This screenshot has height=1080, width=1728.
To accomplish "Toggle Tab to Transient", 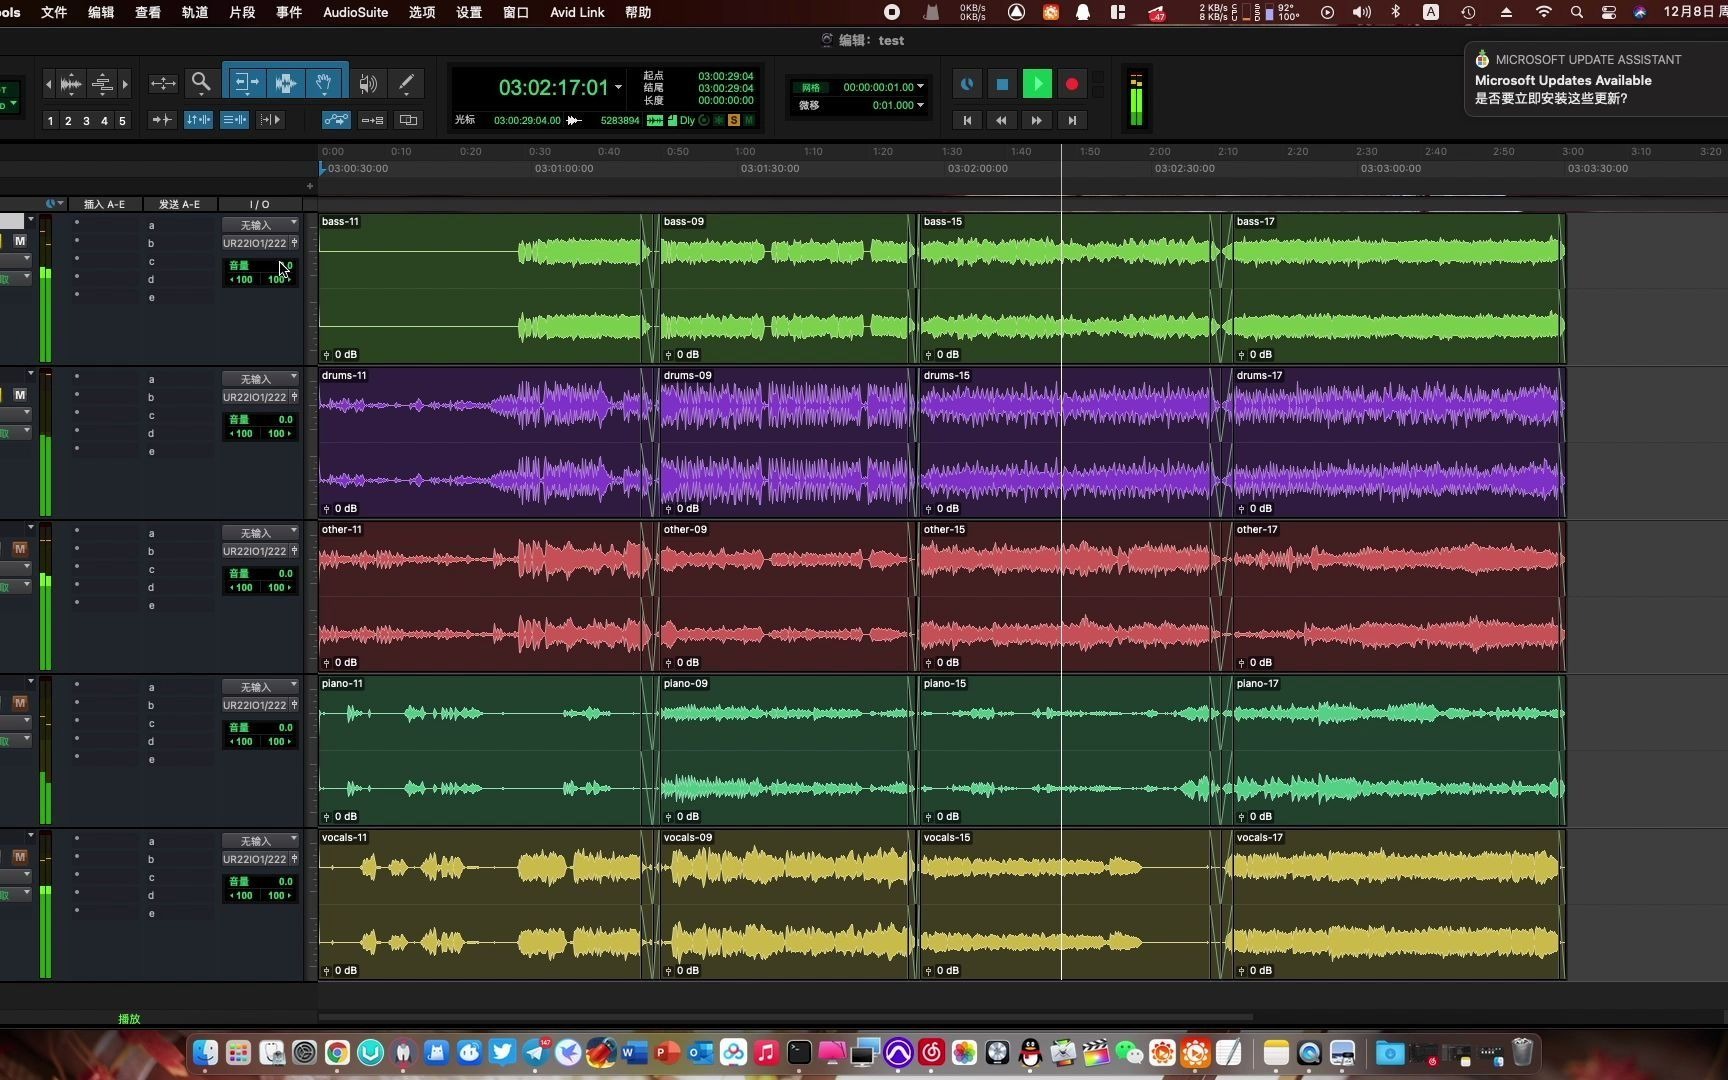I will [x=161, y=120].
